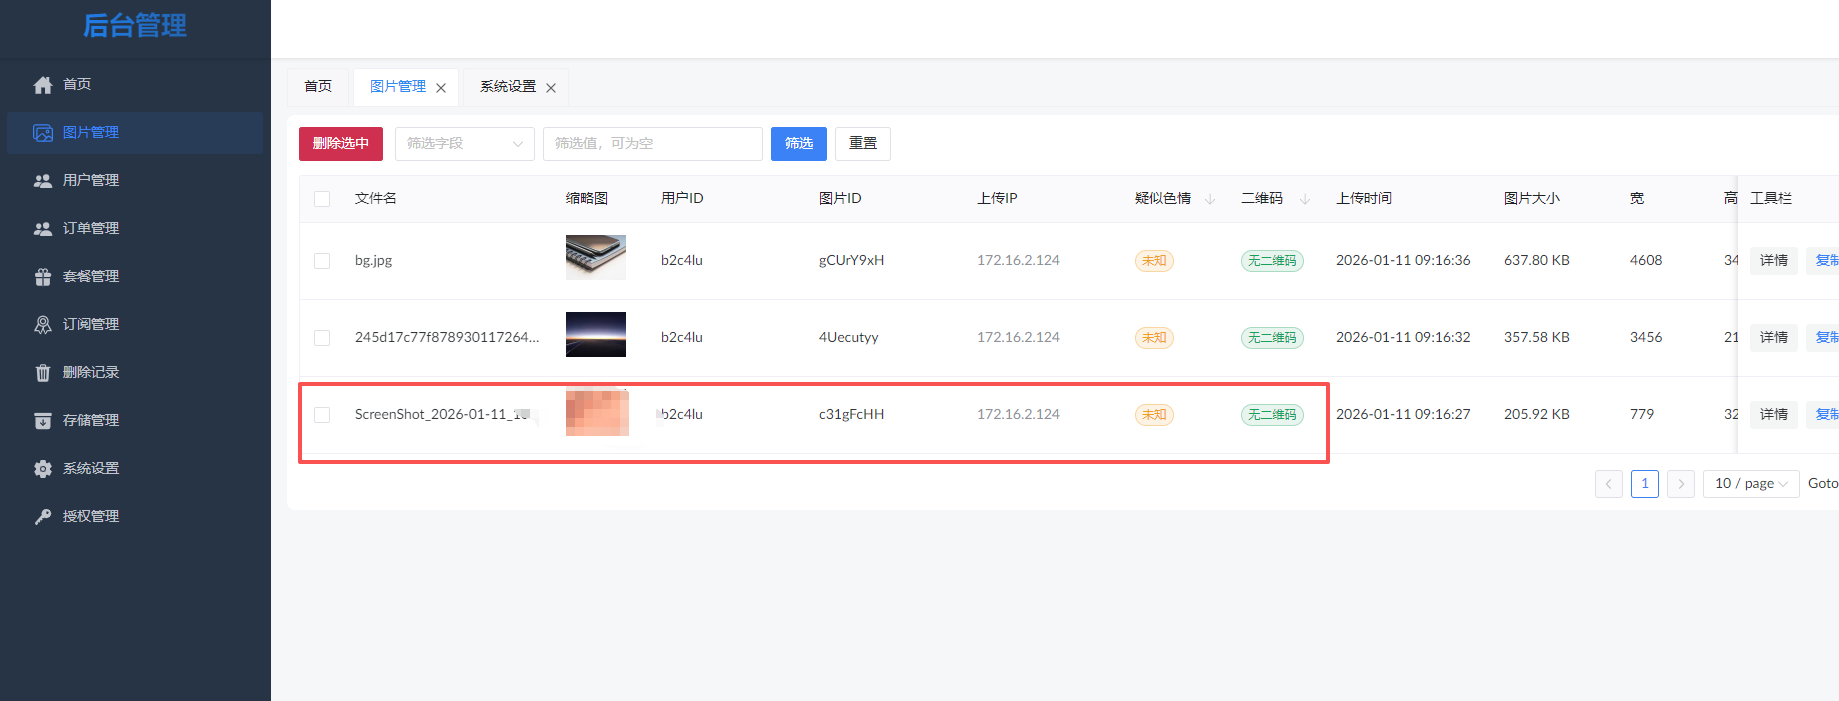
Task: Open delete records trash icon
Action: pyautogui.click(x=43, y=373)
